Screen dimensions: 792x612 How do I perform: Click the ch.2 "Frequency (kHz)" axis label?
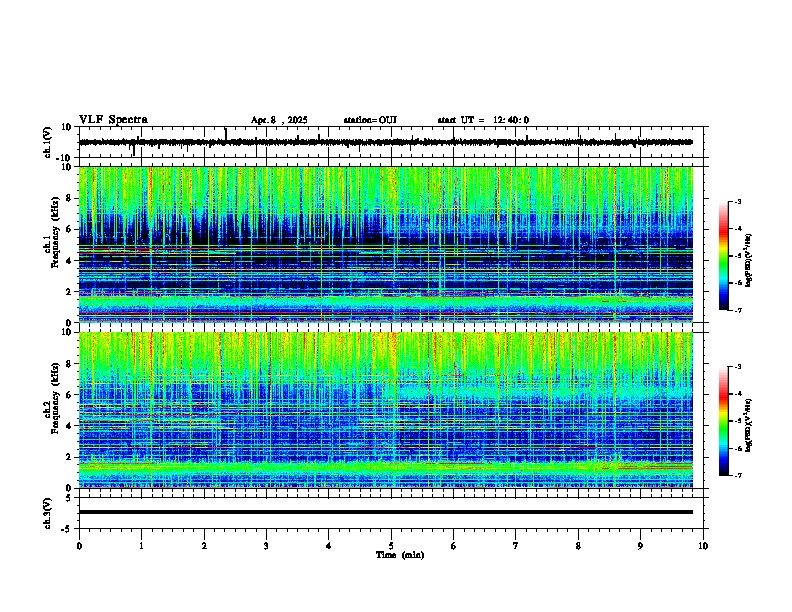pos(55,398)
